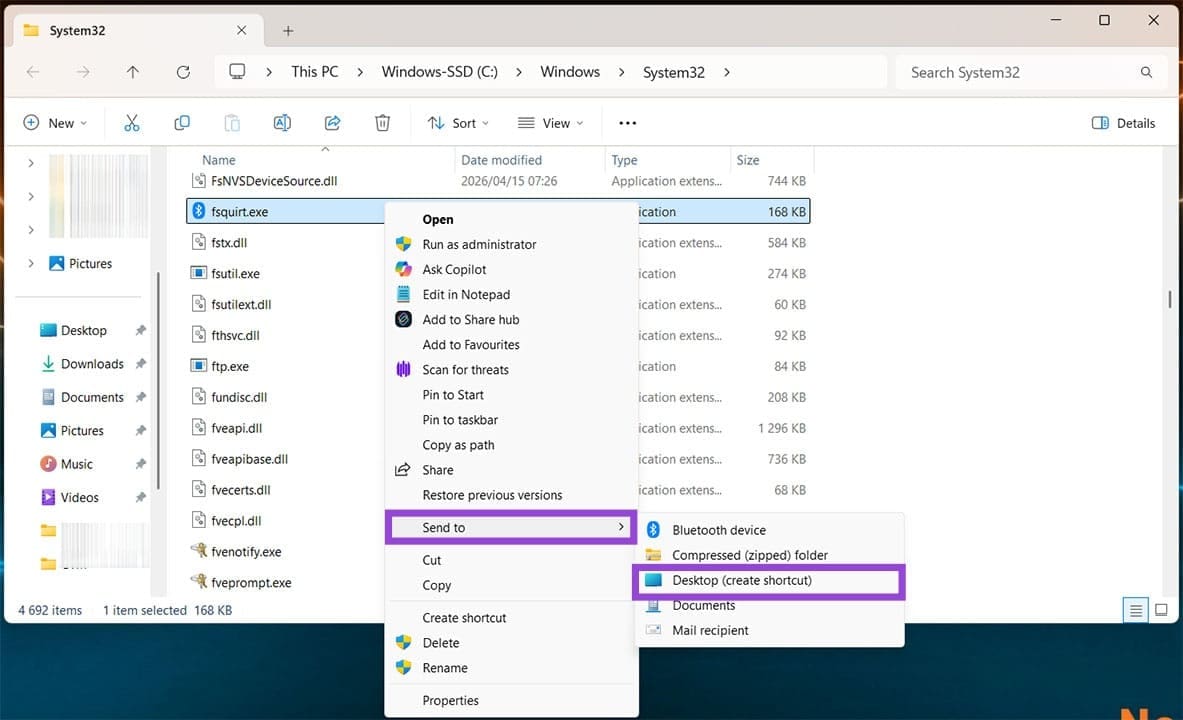The width and height of the screenshot is (1183, 720).
Task: Refresh the folder using the refresh icon
Action: (183, 71)
